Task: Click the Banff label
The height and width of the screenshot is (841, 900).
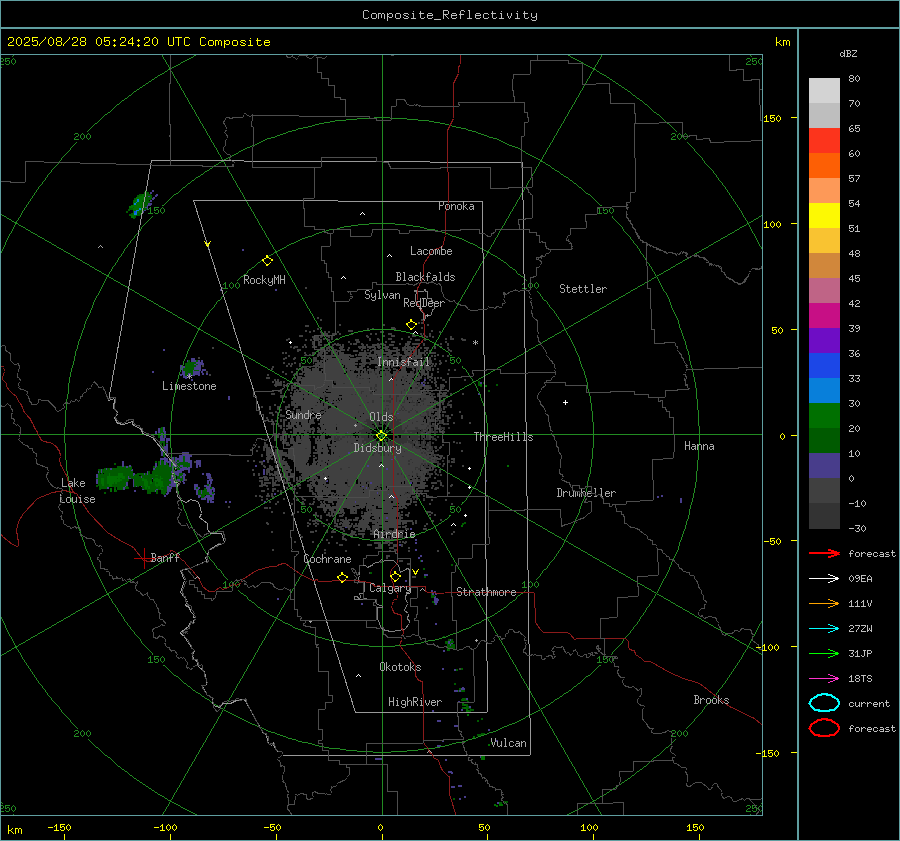Action: tap(165, 557)
